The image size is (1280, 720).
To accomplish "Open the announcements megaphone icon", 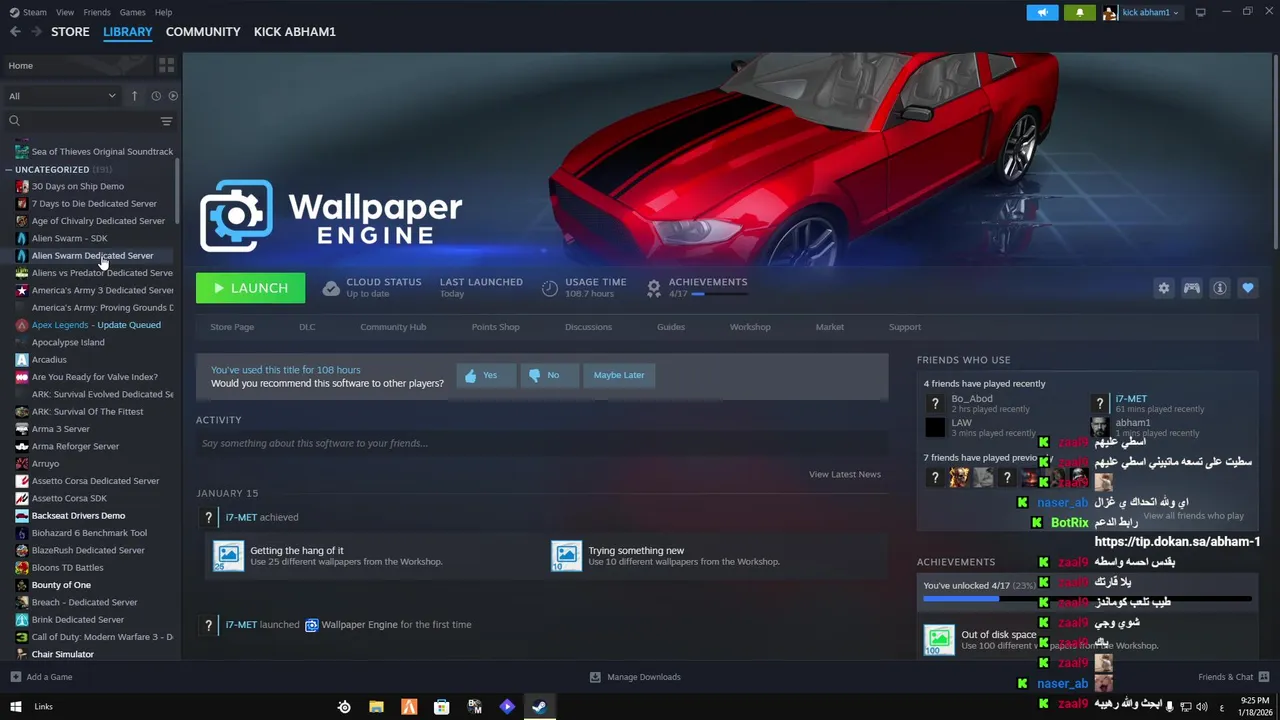I will pyautogui.click(x=1042, y=12).
